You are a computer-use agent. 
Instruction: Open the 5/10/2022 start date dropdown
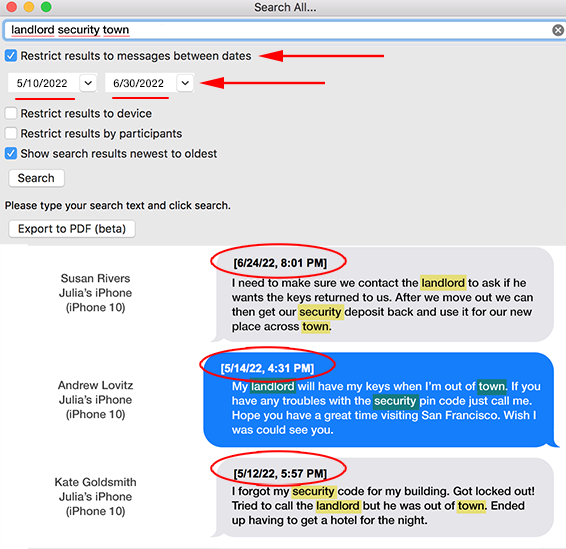(88, 83)
